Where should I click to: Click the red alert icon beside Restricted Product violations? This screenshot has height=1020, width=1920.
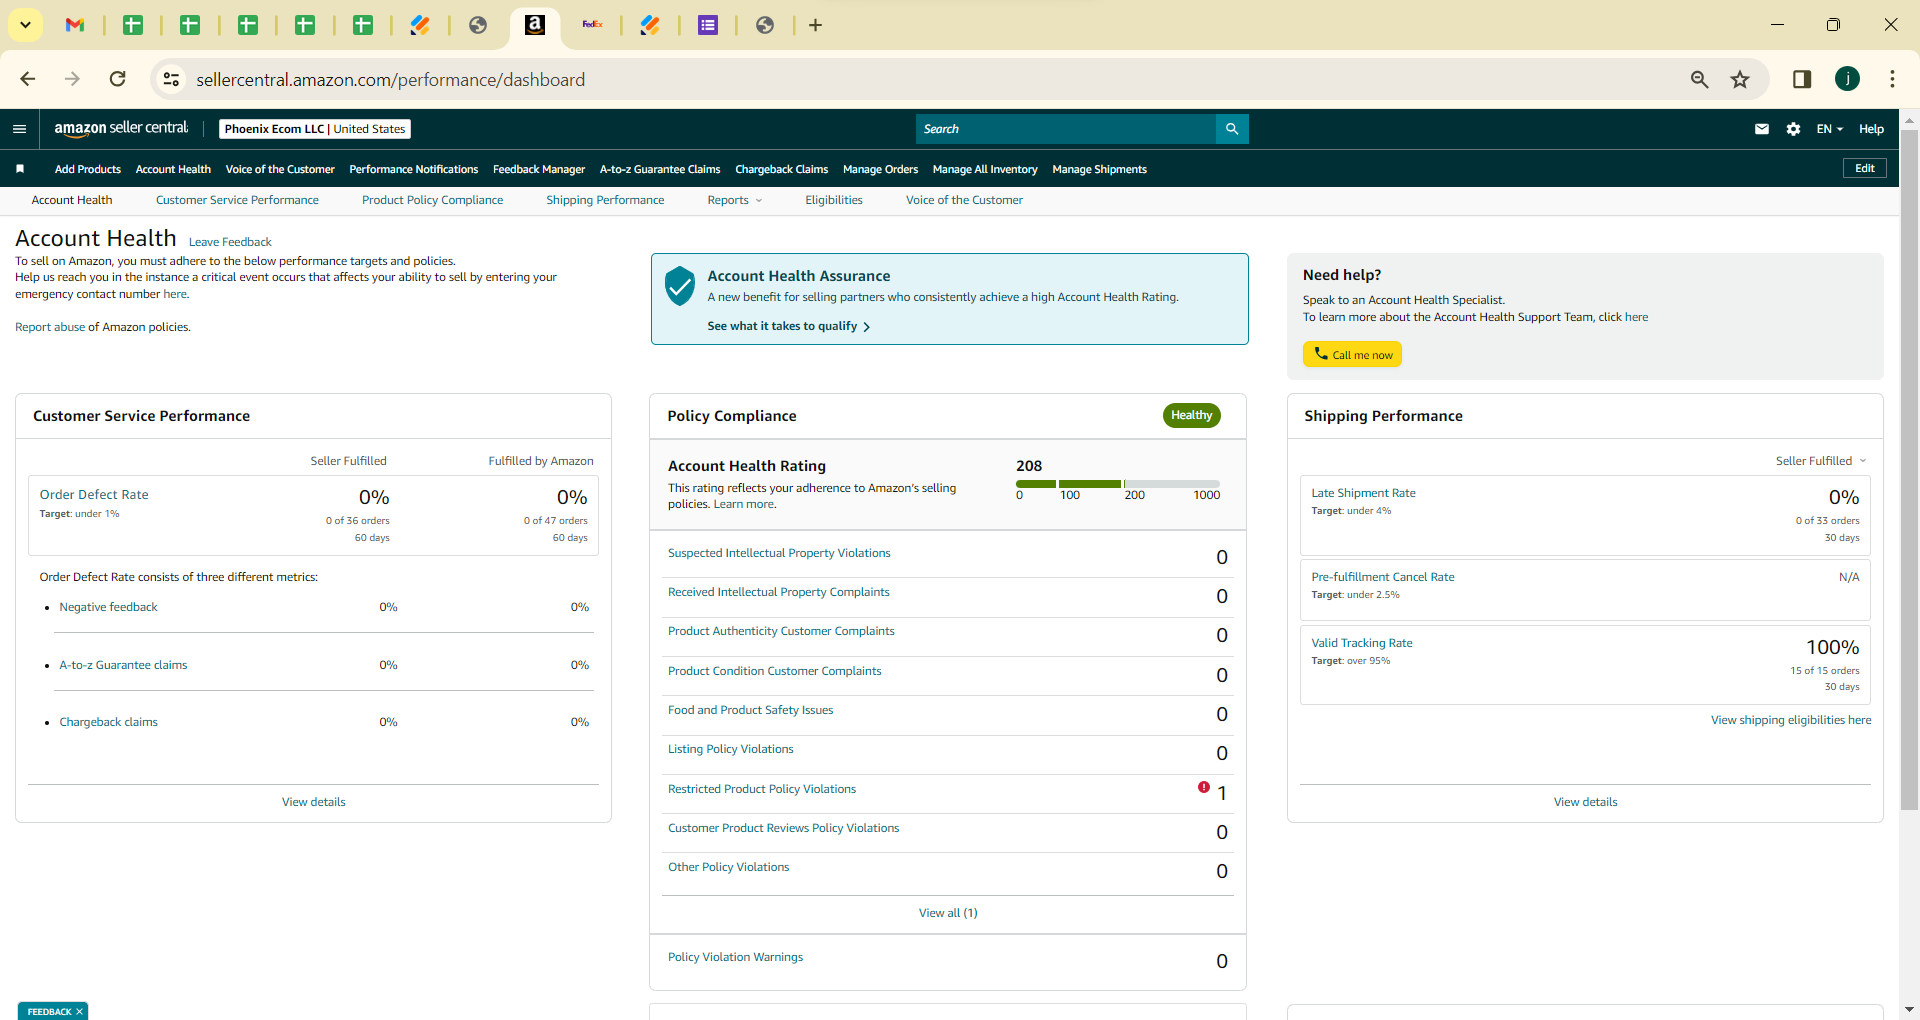(1204, 788)
